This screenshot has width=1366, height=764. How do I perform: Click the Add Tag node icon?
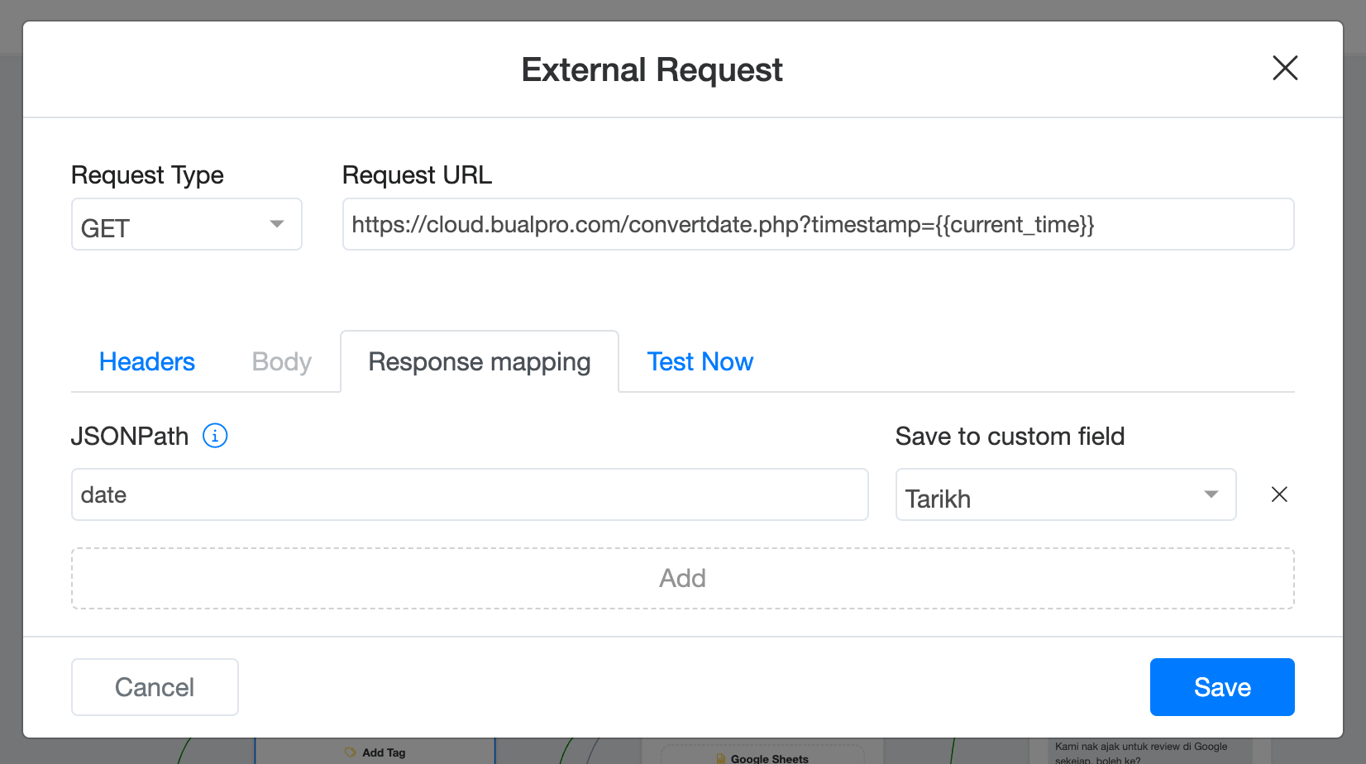[350, 752]
